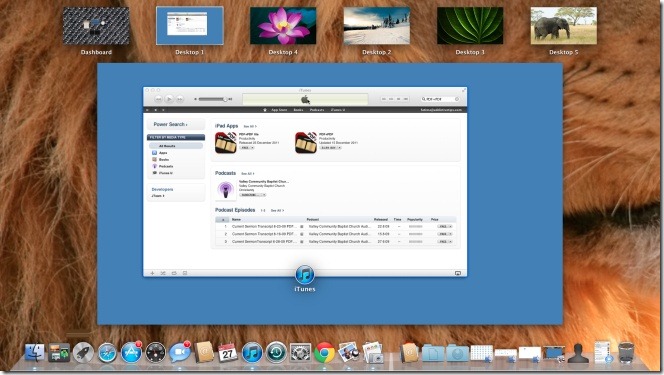Filter results by Podcasts in sidebar
The width and height of the screenshot is (664, 375).
pyautogui.click(x=166, y=166)
